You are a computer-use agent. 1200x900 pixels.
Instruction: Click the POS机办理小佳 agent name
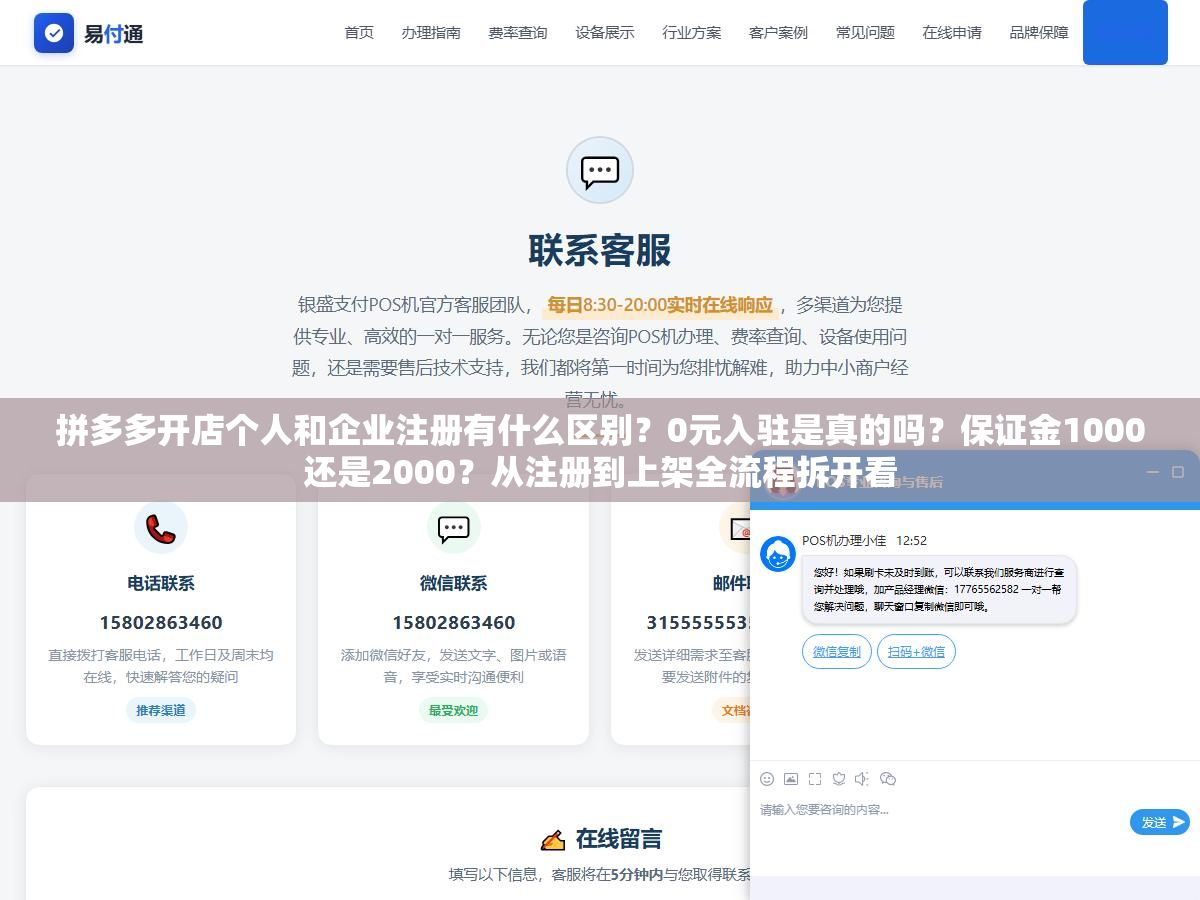coord(844,541)
